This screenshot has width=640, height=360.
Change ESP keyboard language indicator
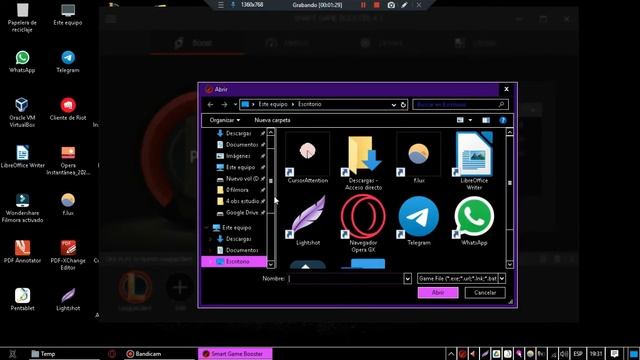[x=578, y=354]
